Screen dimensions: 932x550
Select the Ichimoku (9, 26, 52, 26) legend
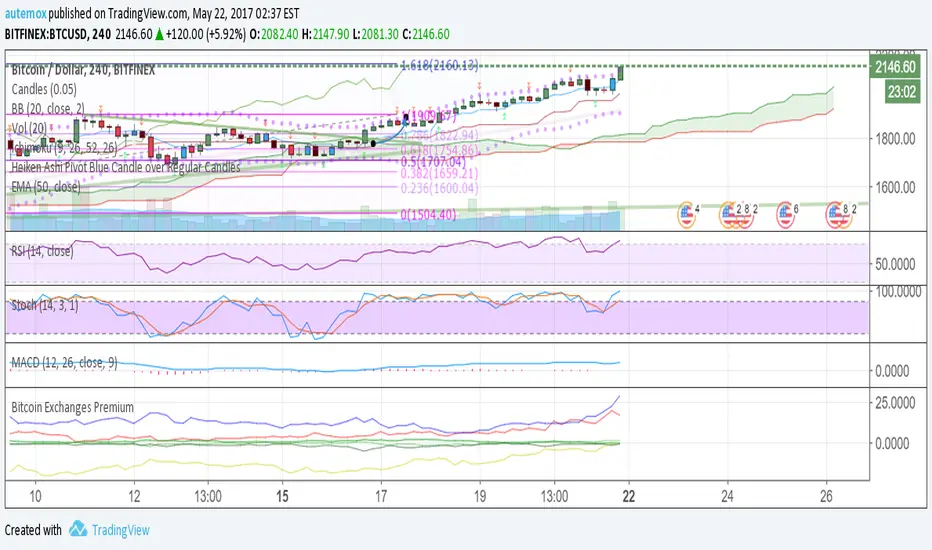(64, 147)
